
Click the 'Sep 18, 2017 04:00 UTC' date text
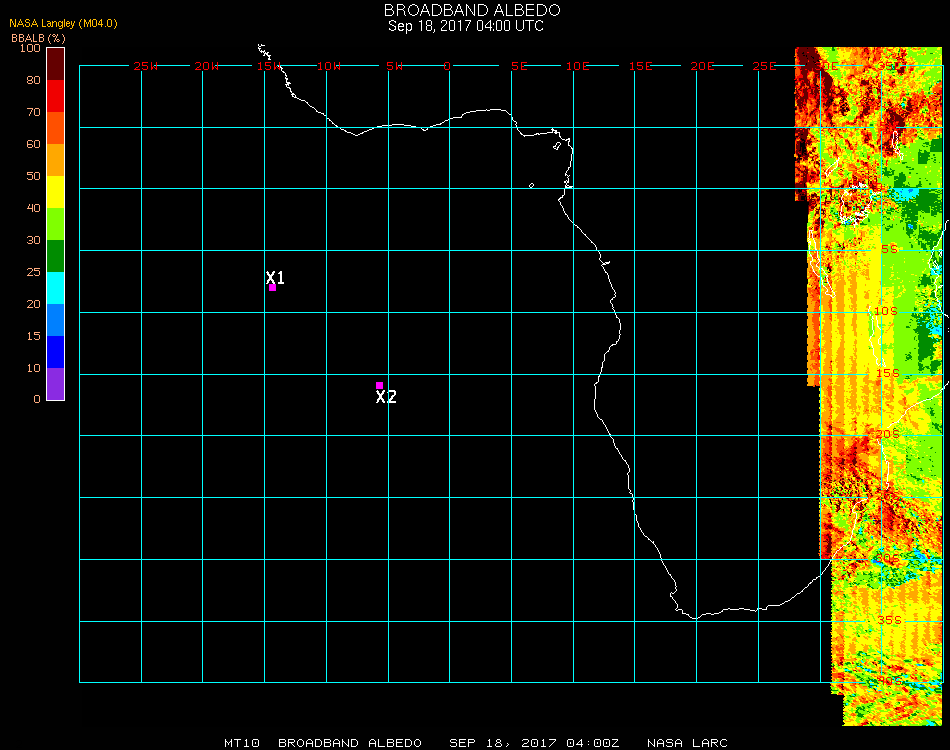(466, 26)
